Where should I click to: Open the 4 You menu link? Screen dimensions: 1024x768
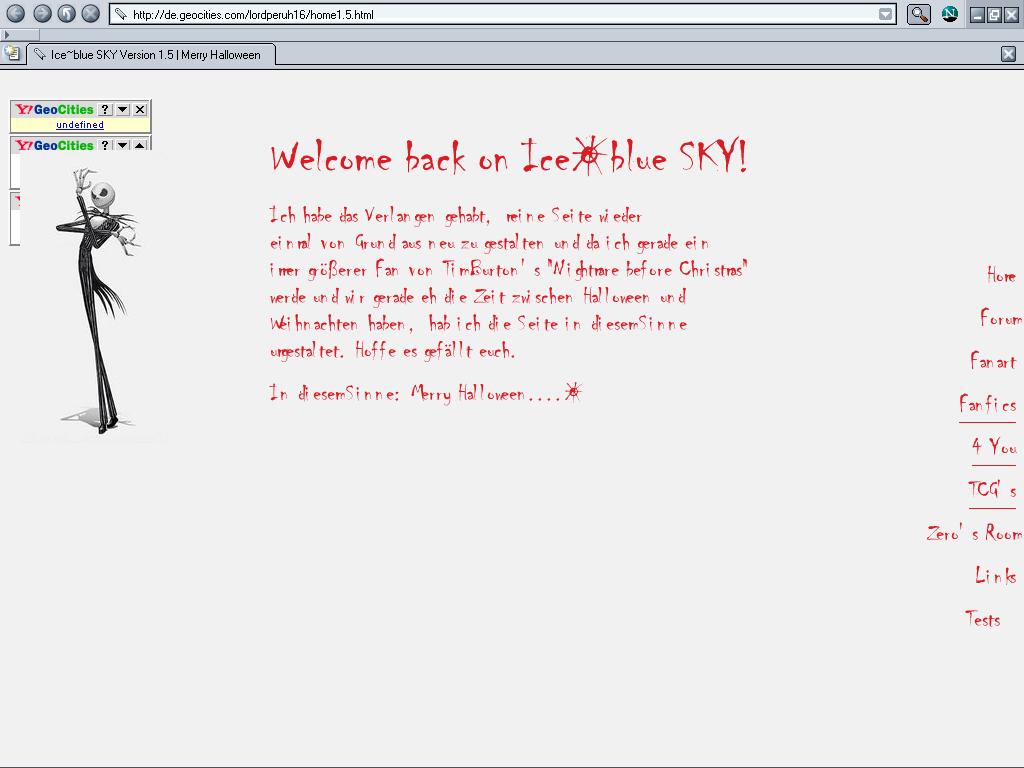994,447
